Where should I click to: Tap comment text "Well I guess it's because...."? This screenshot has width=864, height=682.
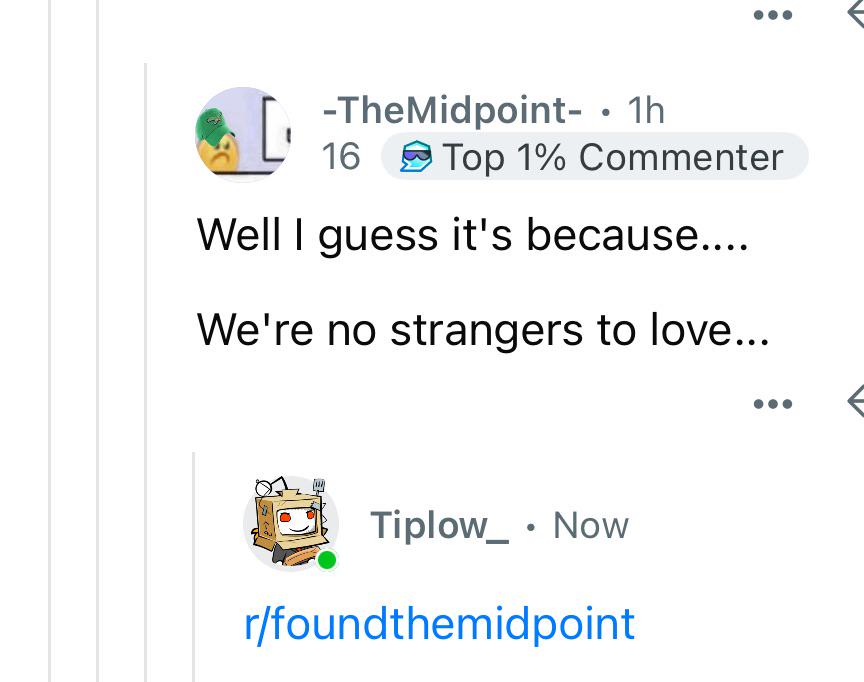pos(473,235)
